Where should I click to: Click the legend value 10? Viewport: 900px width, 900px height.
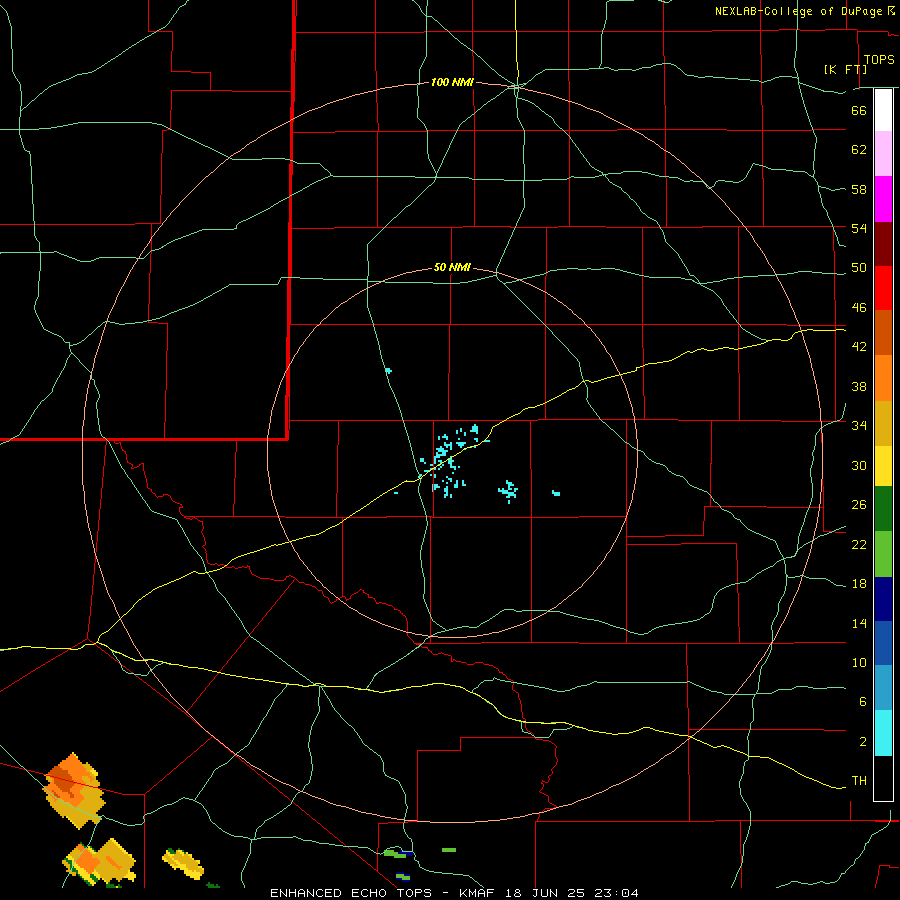pyautogui.click(x=859, y=662)
